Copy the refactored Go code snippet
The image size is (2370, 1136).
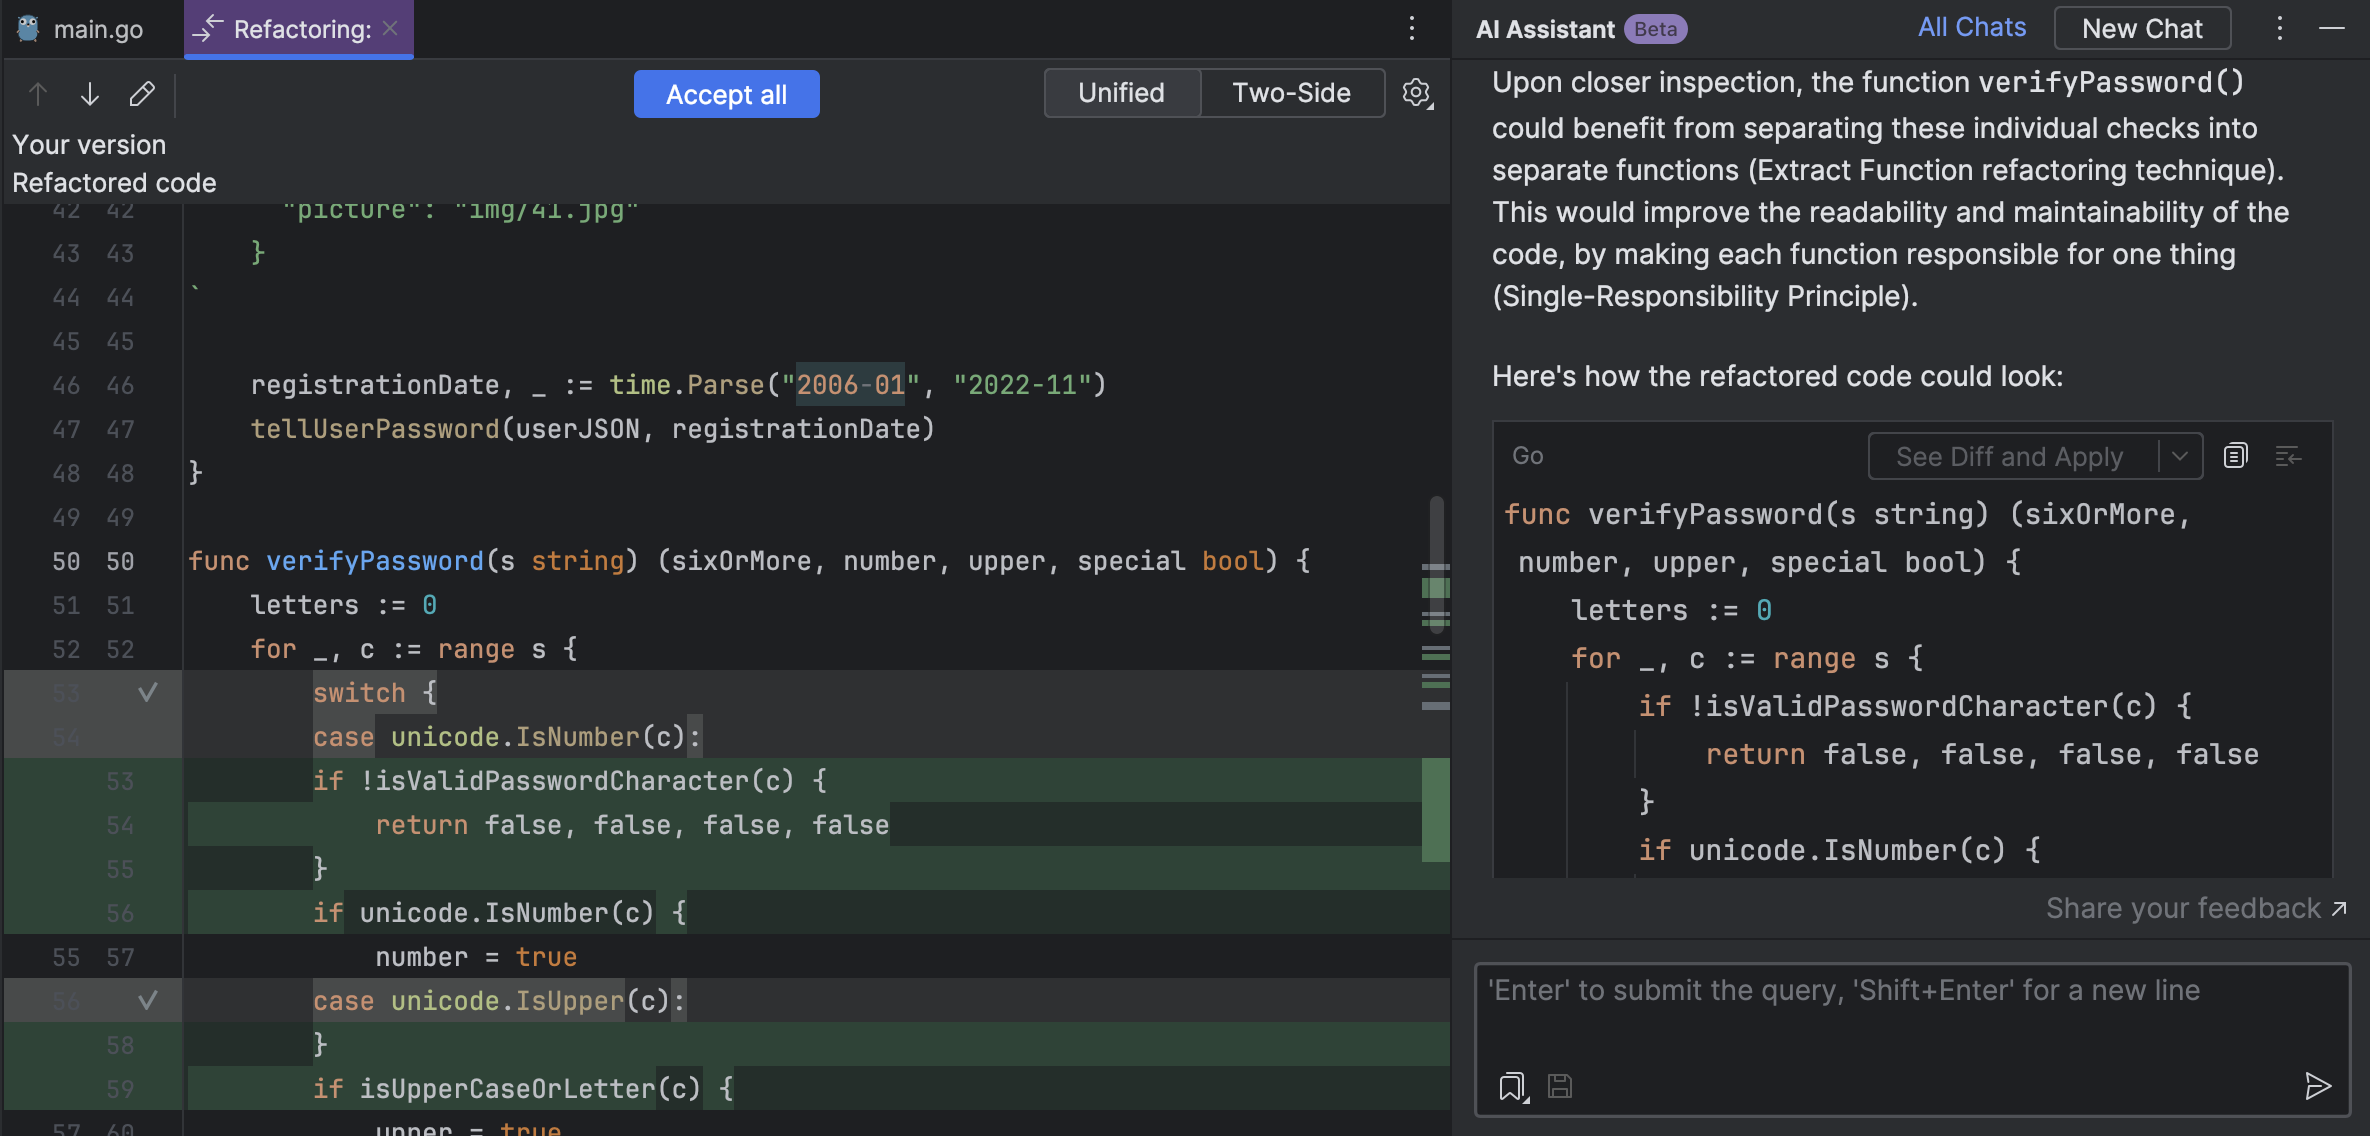[2236, 455]
